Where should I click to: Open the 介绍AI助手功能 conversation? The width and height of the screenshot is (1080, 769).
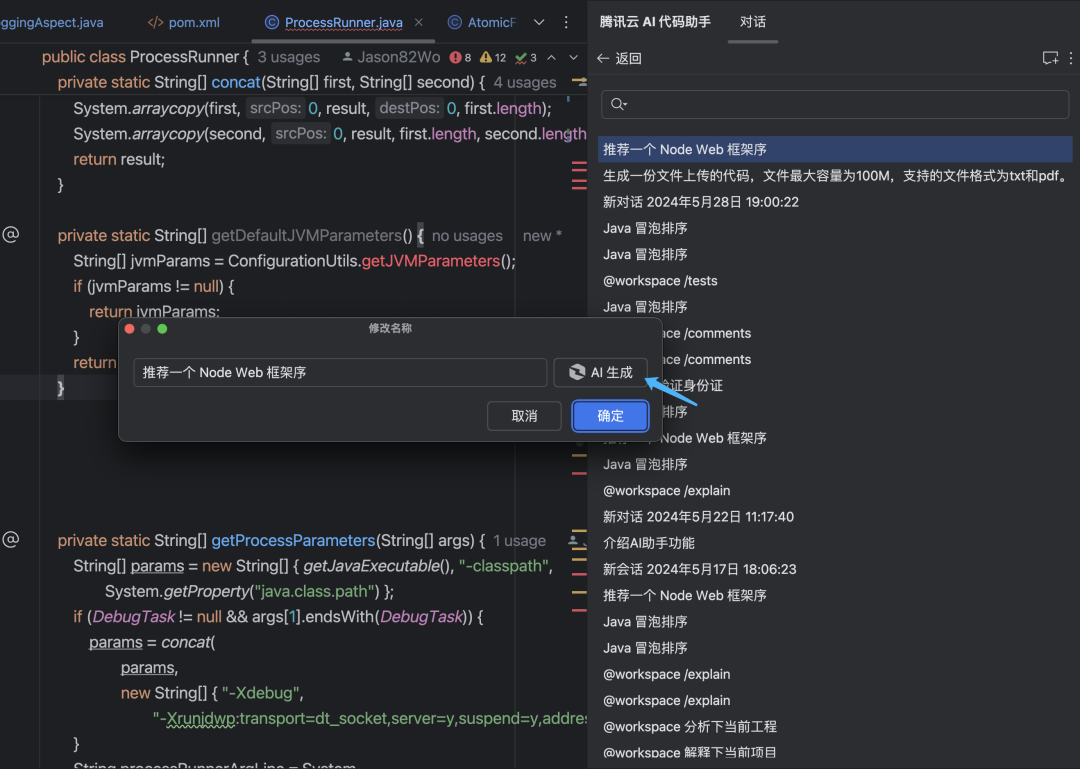click(x=649, y=543)
